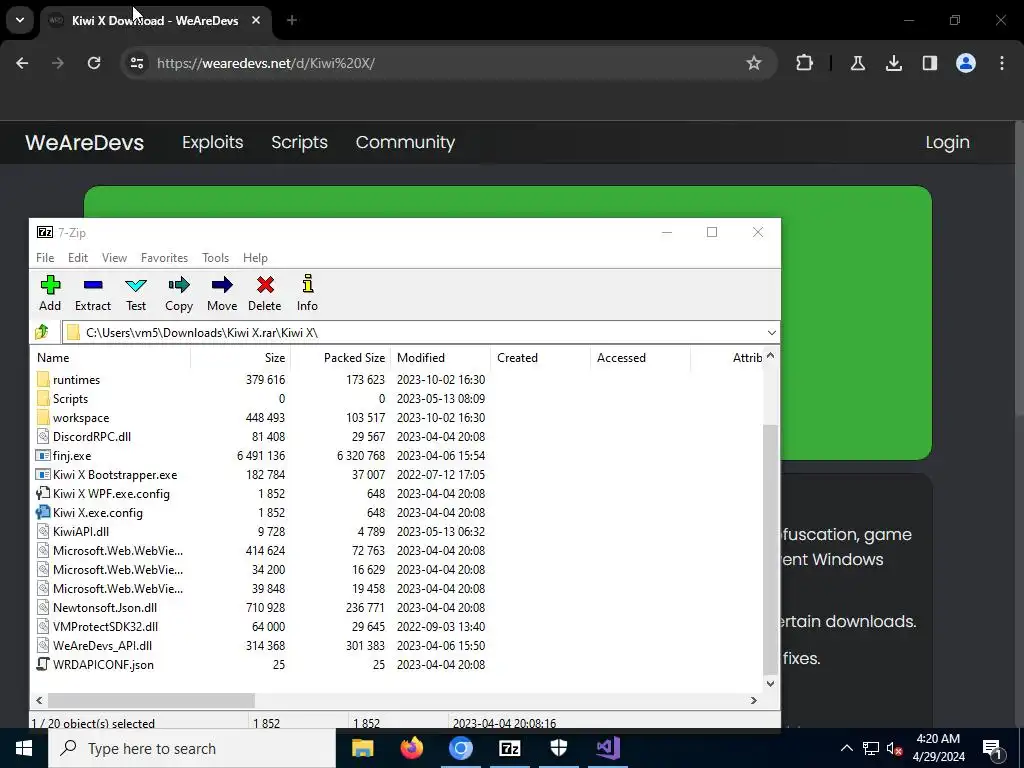This screenshot has height=768, width=1024.
Task: Bookmark this page with the star icon
Action: coord(754,63)
